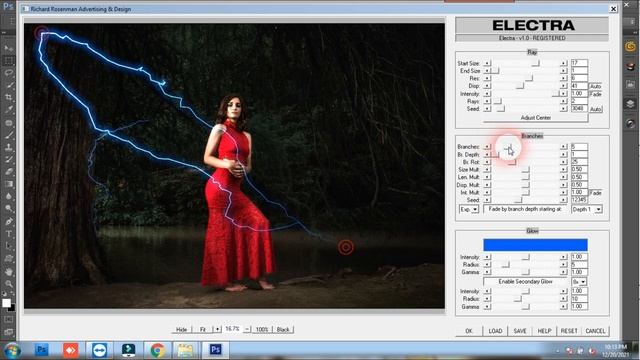This screenshot has height=360, width=640.
Task: Click the foreground color swatch
Action: [6, 303]
